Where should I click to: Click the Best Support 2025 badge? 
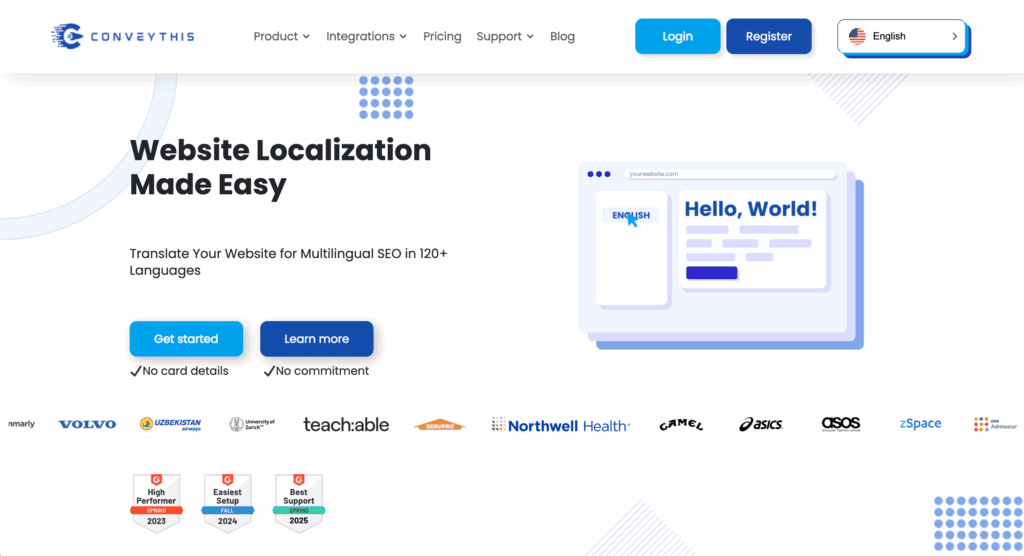point(298,503)
